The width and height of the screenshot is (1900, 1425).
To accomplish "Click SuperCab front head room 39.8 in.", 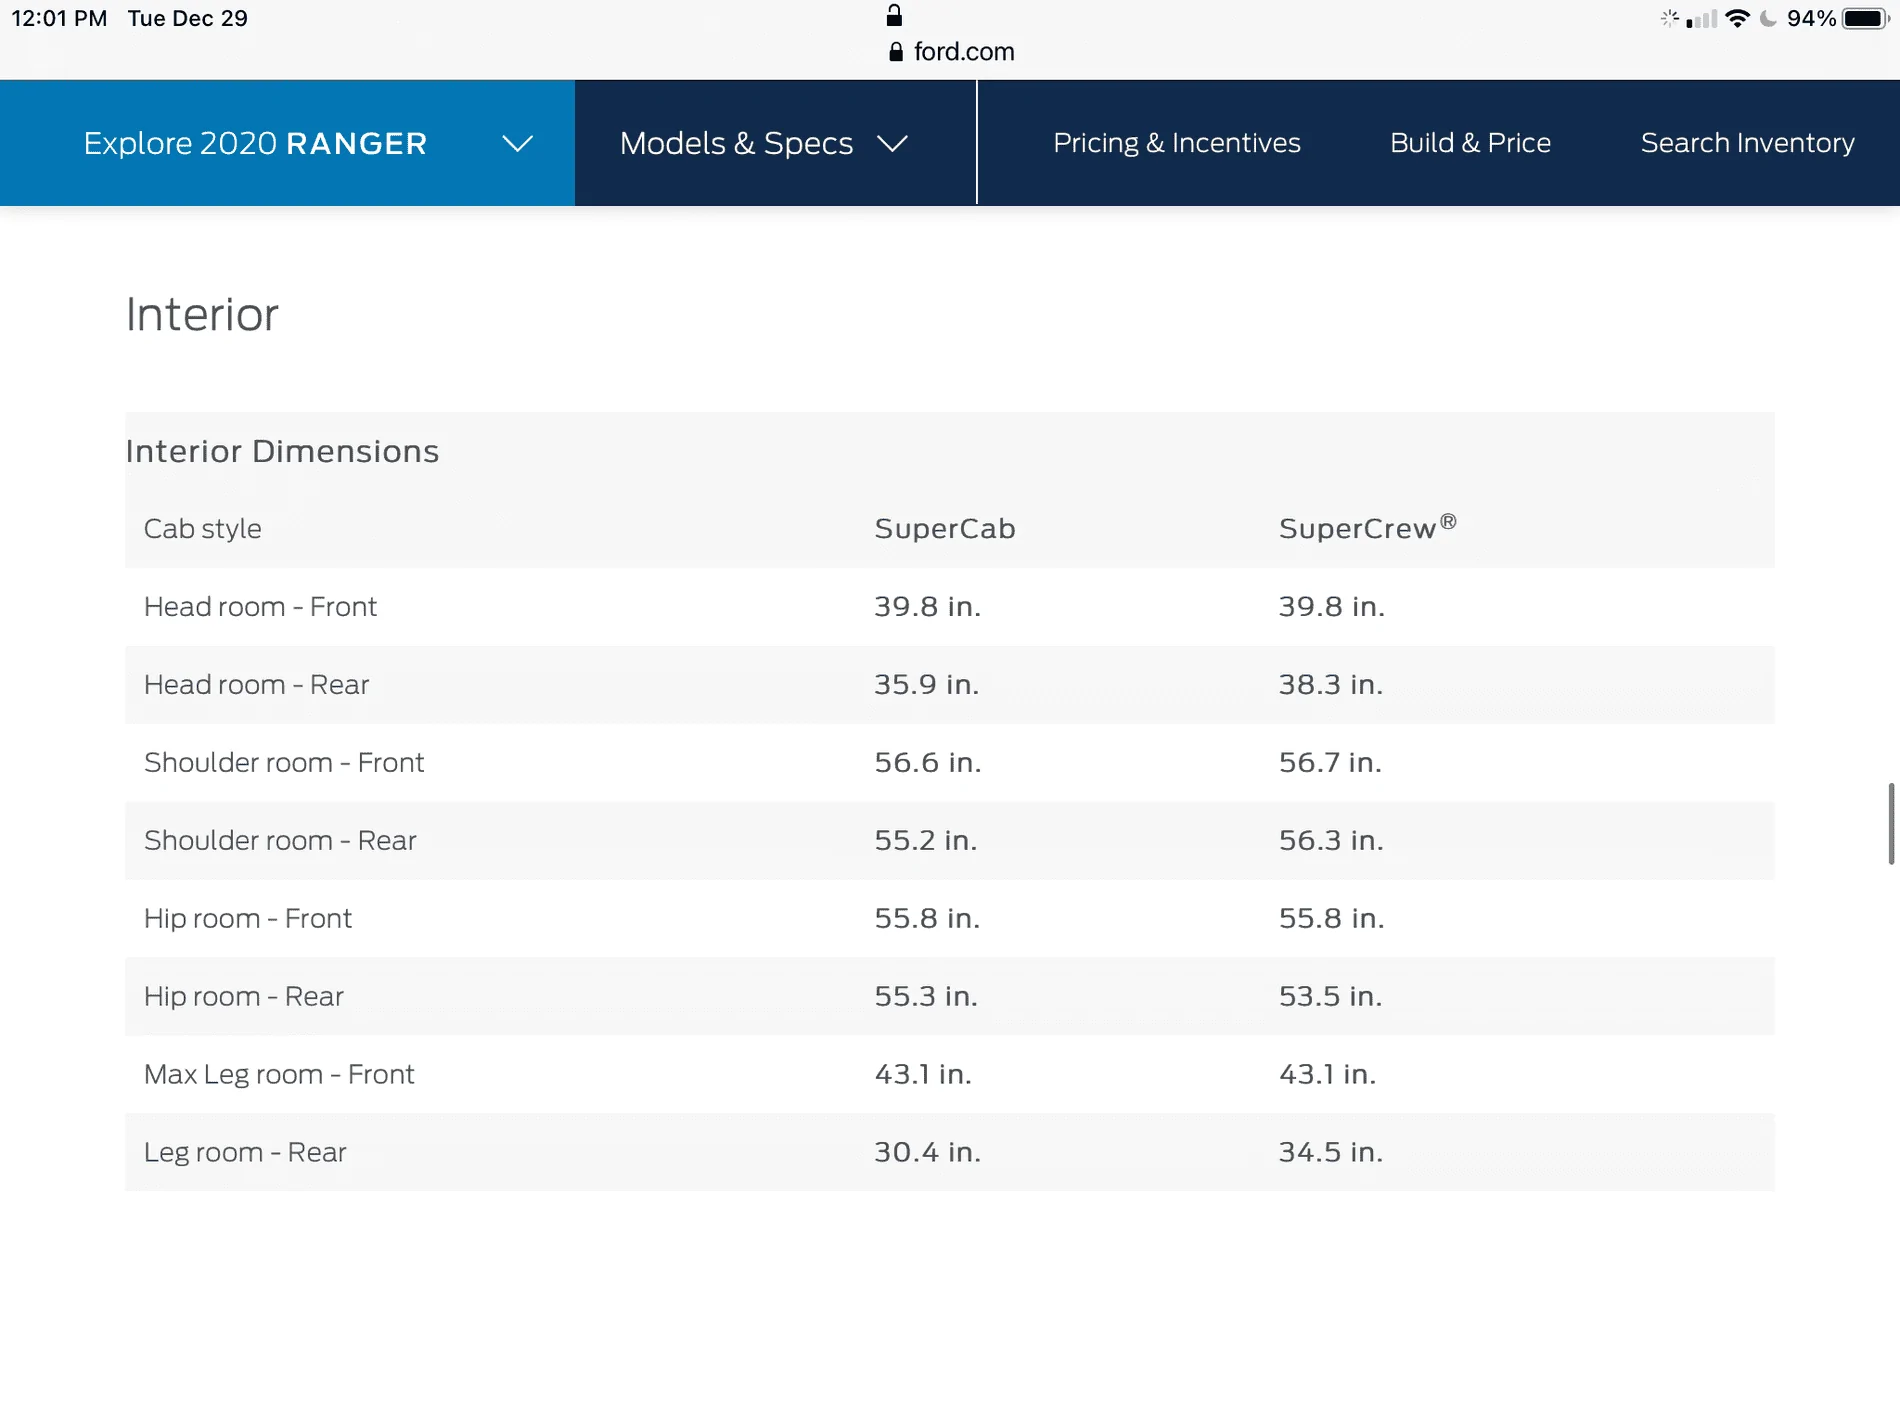I will (927, 606).
